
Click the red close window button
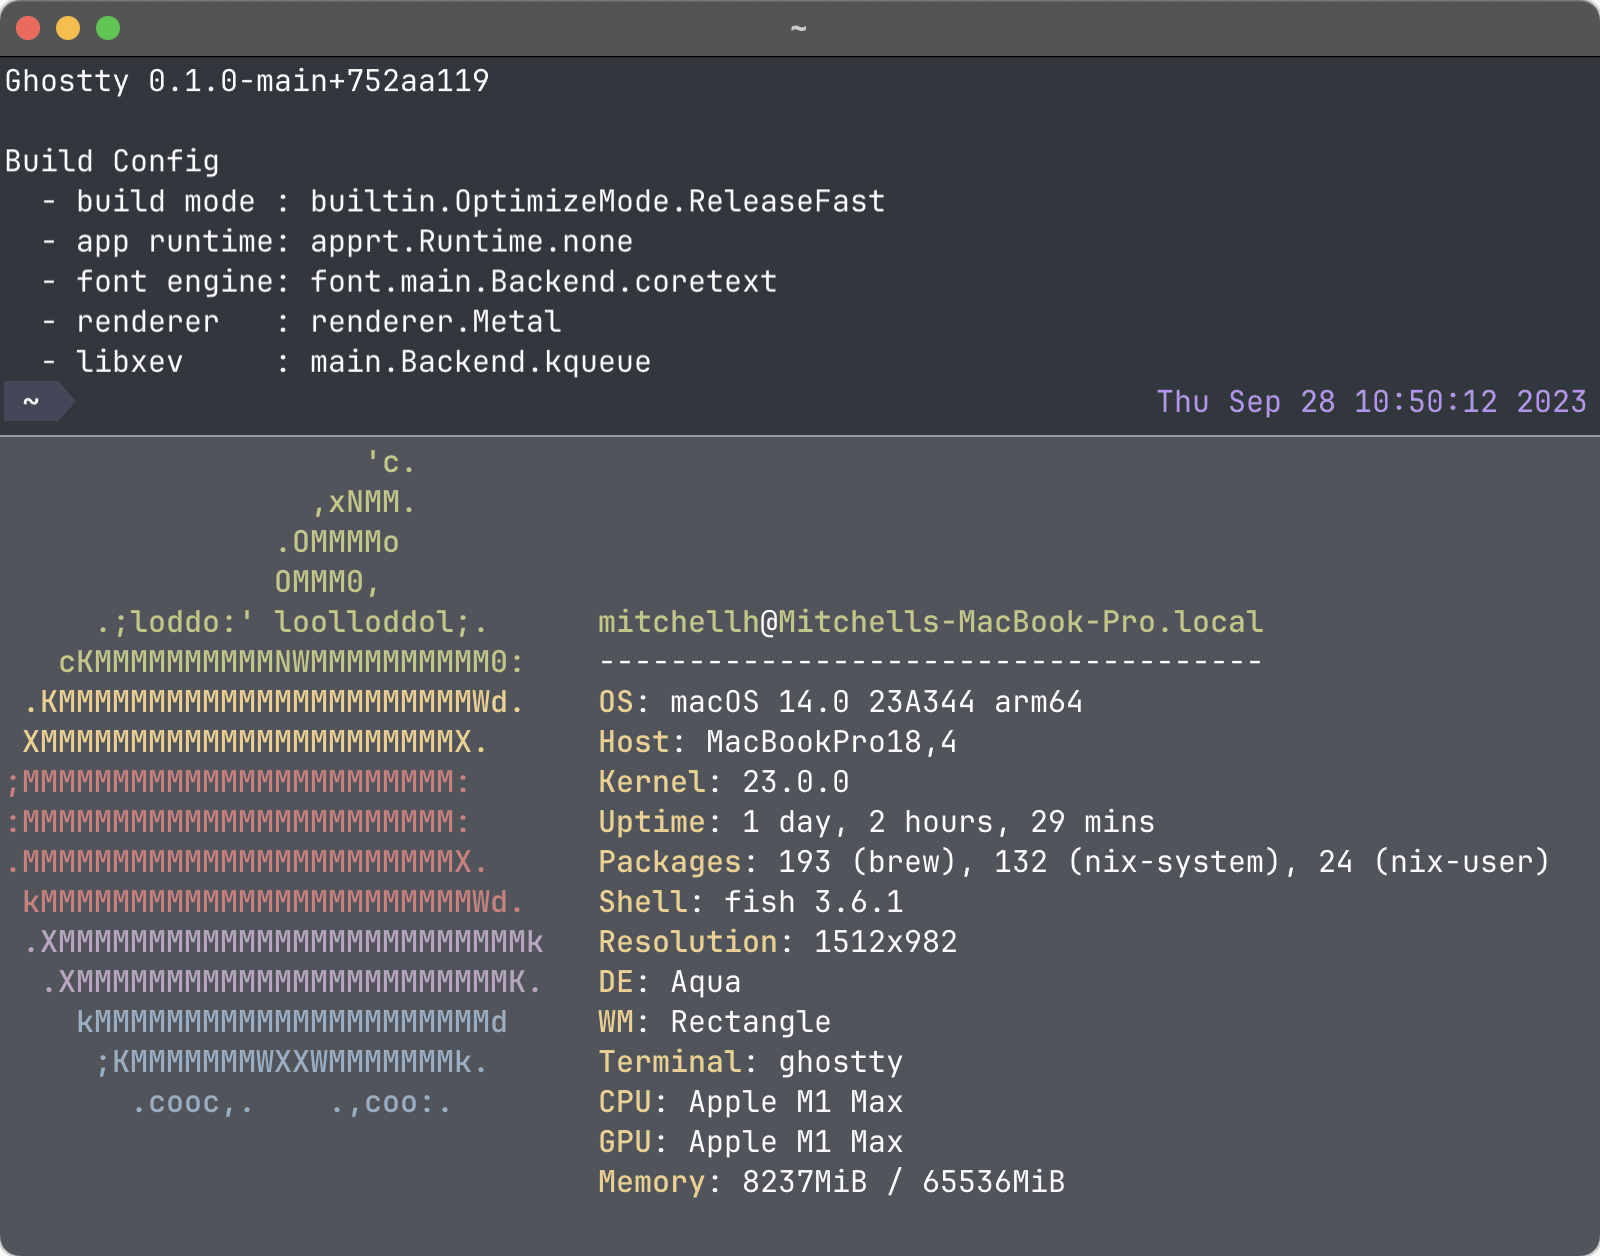28,28
